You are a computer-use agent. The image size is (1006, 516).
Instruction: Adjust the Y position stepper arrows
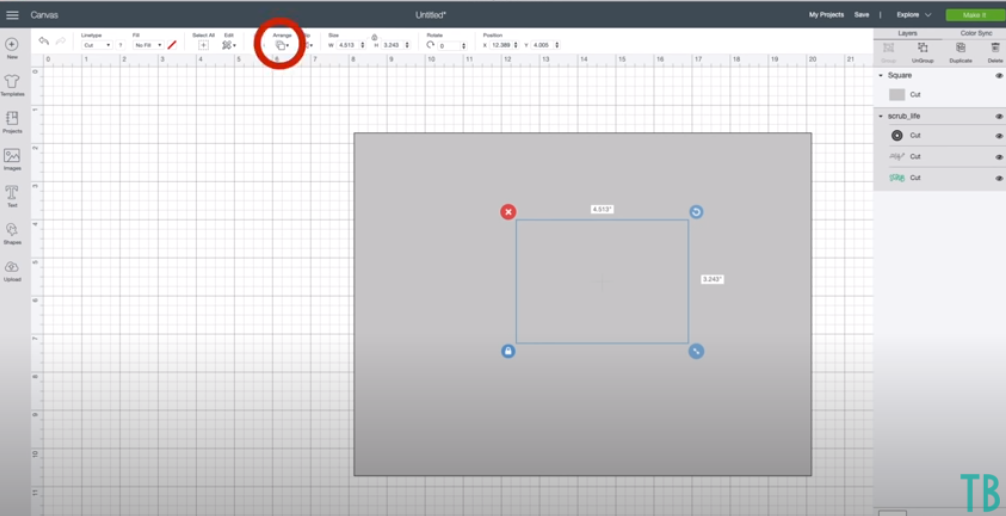click(x=557, y=45)
